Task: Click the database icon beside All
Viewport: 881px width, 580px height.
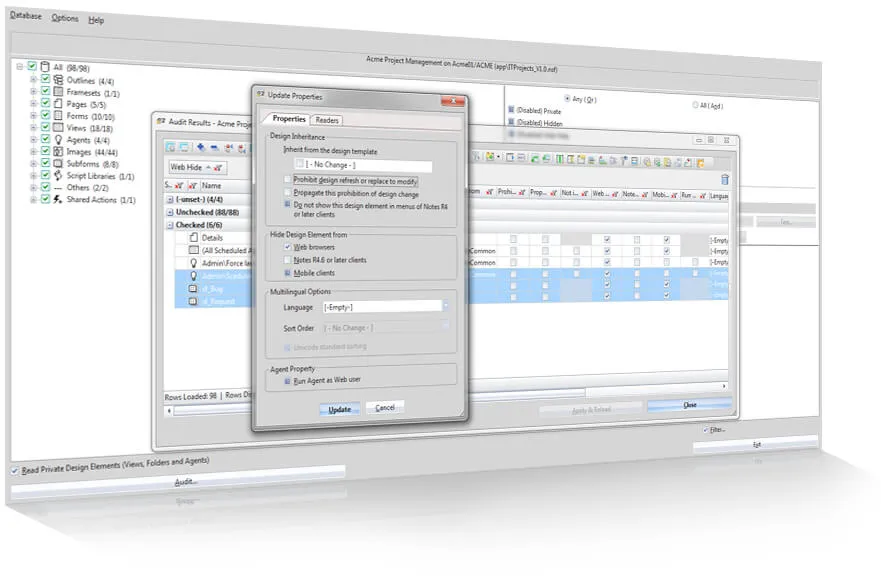Action: (x=45, y=66)
